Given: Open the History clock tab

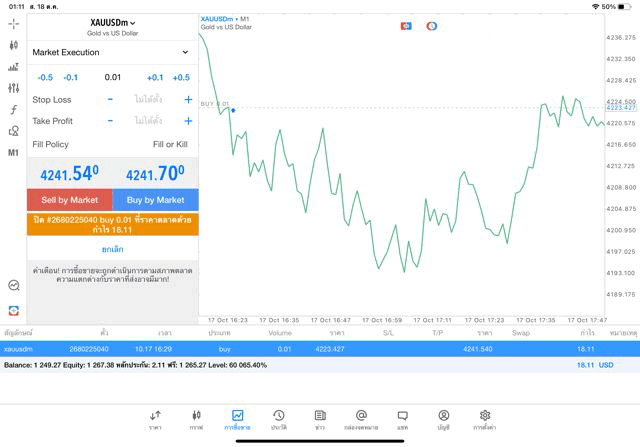Looking at the screenshot, I should 279,419.
